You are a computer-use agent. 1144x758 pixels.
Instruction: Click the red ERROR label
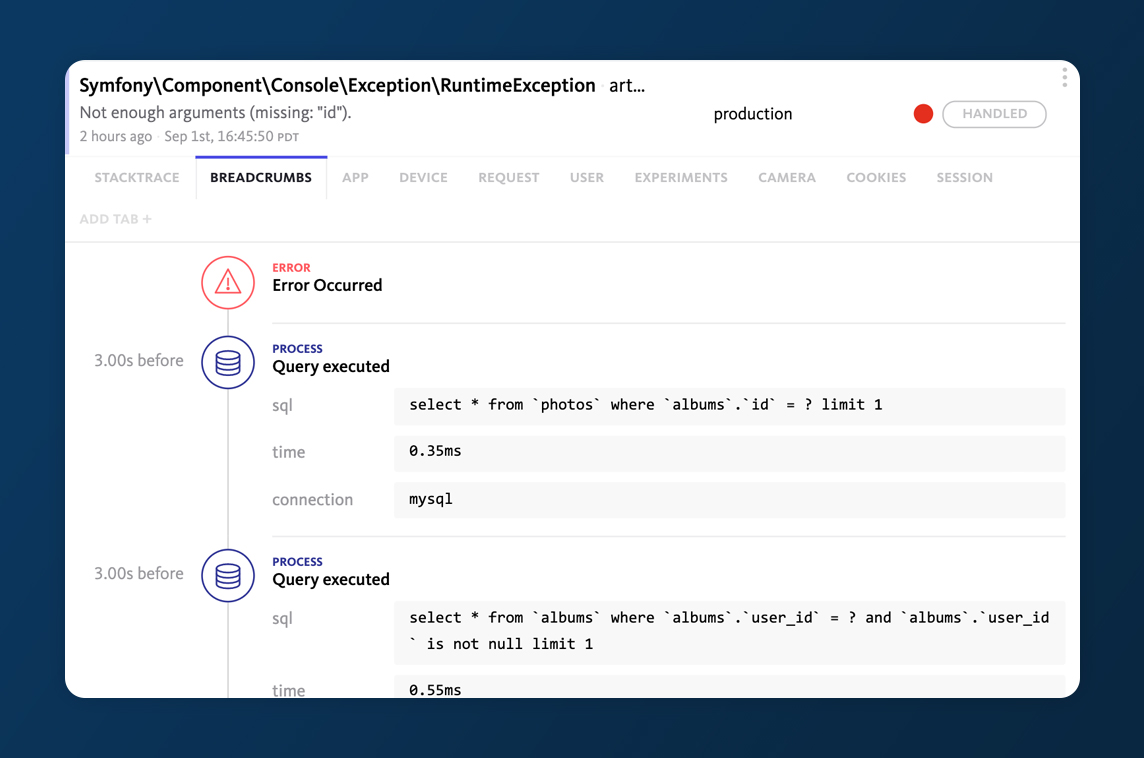(x=291, y=268)
